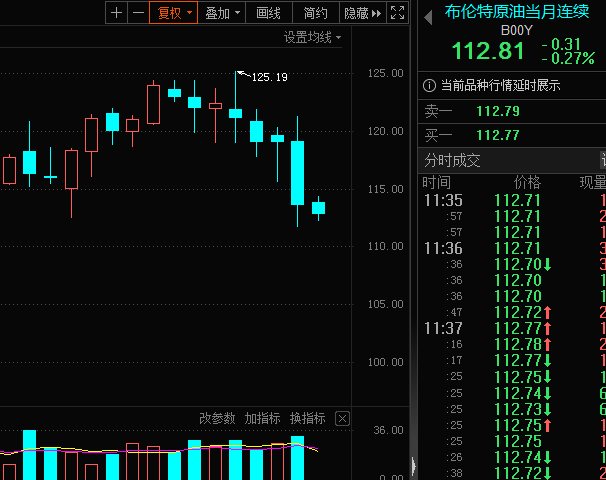Image resolution: width=606 pixels, height=480 pixels.
Task: Open the 复权 dropdown
Action: [173, 13]
